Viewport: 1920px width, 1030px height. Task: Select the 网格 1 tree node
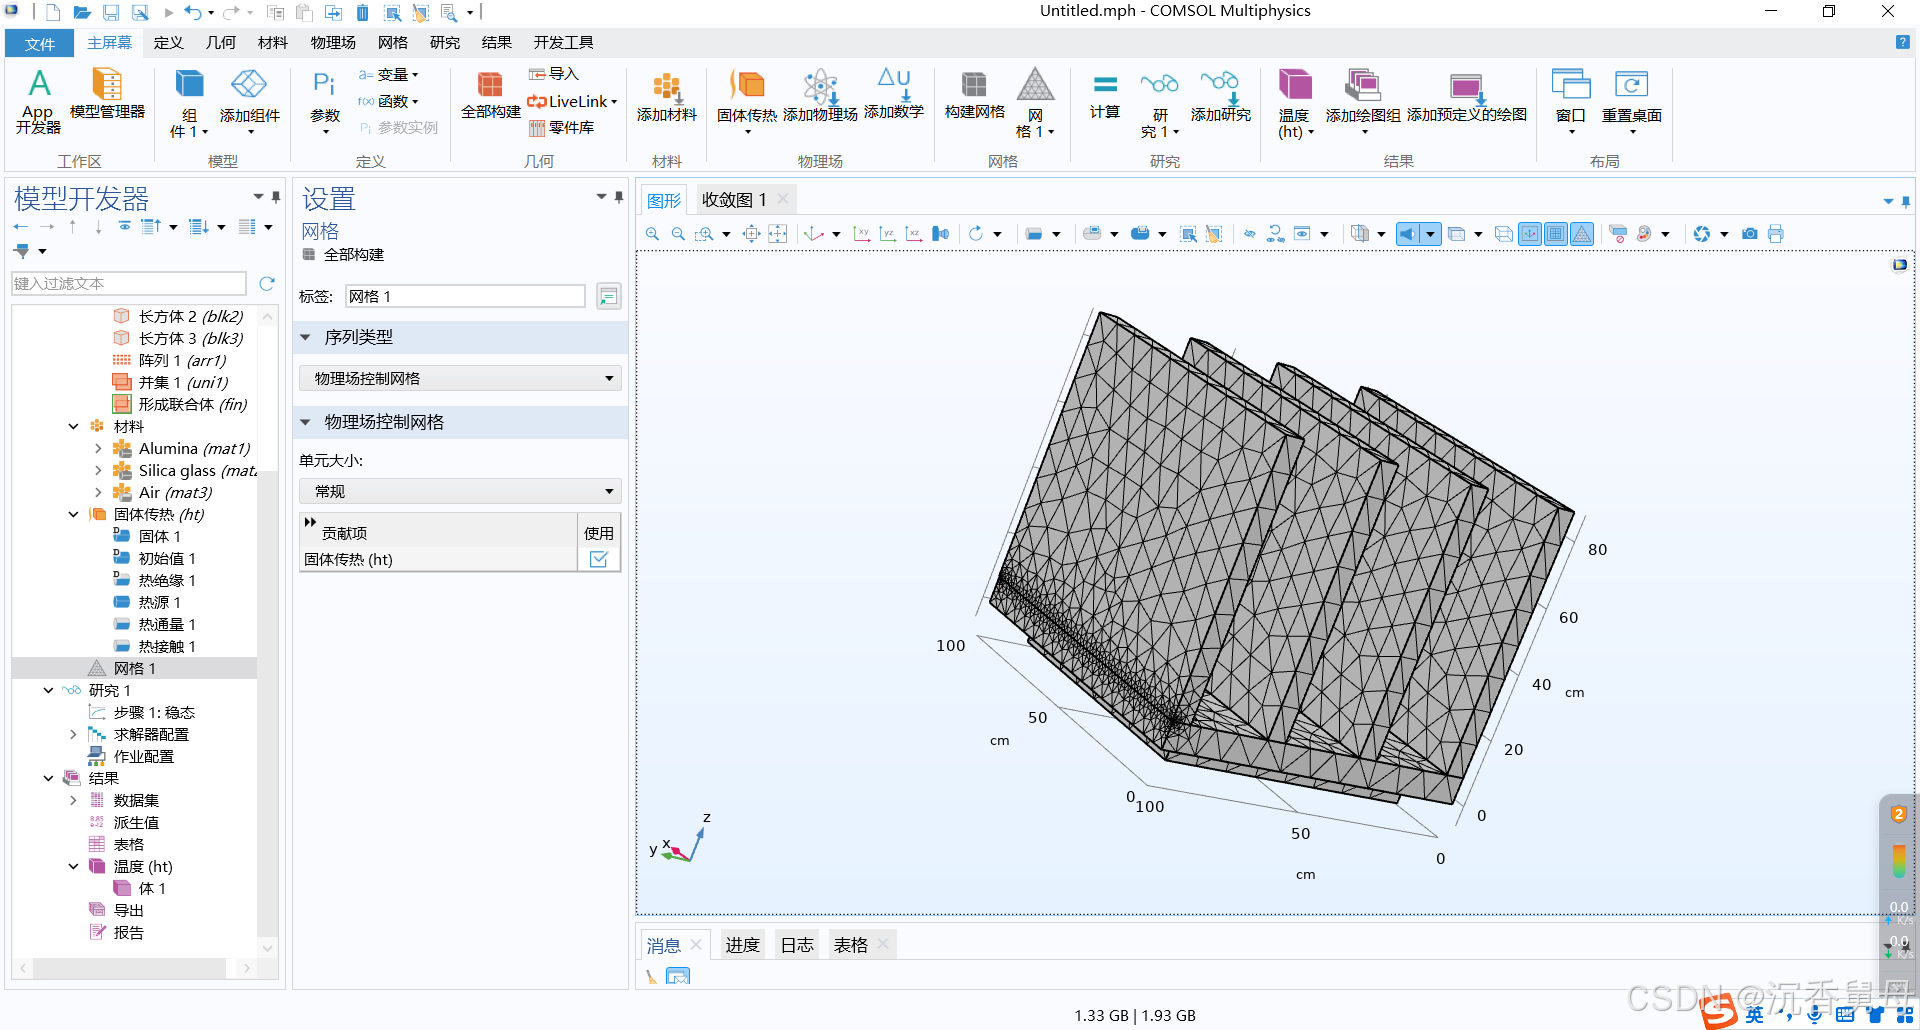(134, 668)
